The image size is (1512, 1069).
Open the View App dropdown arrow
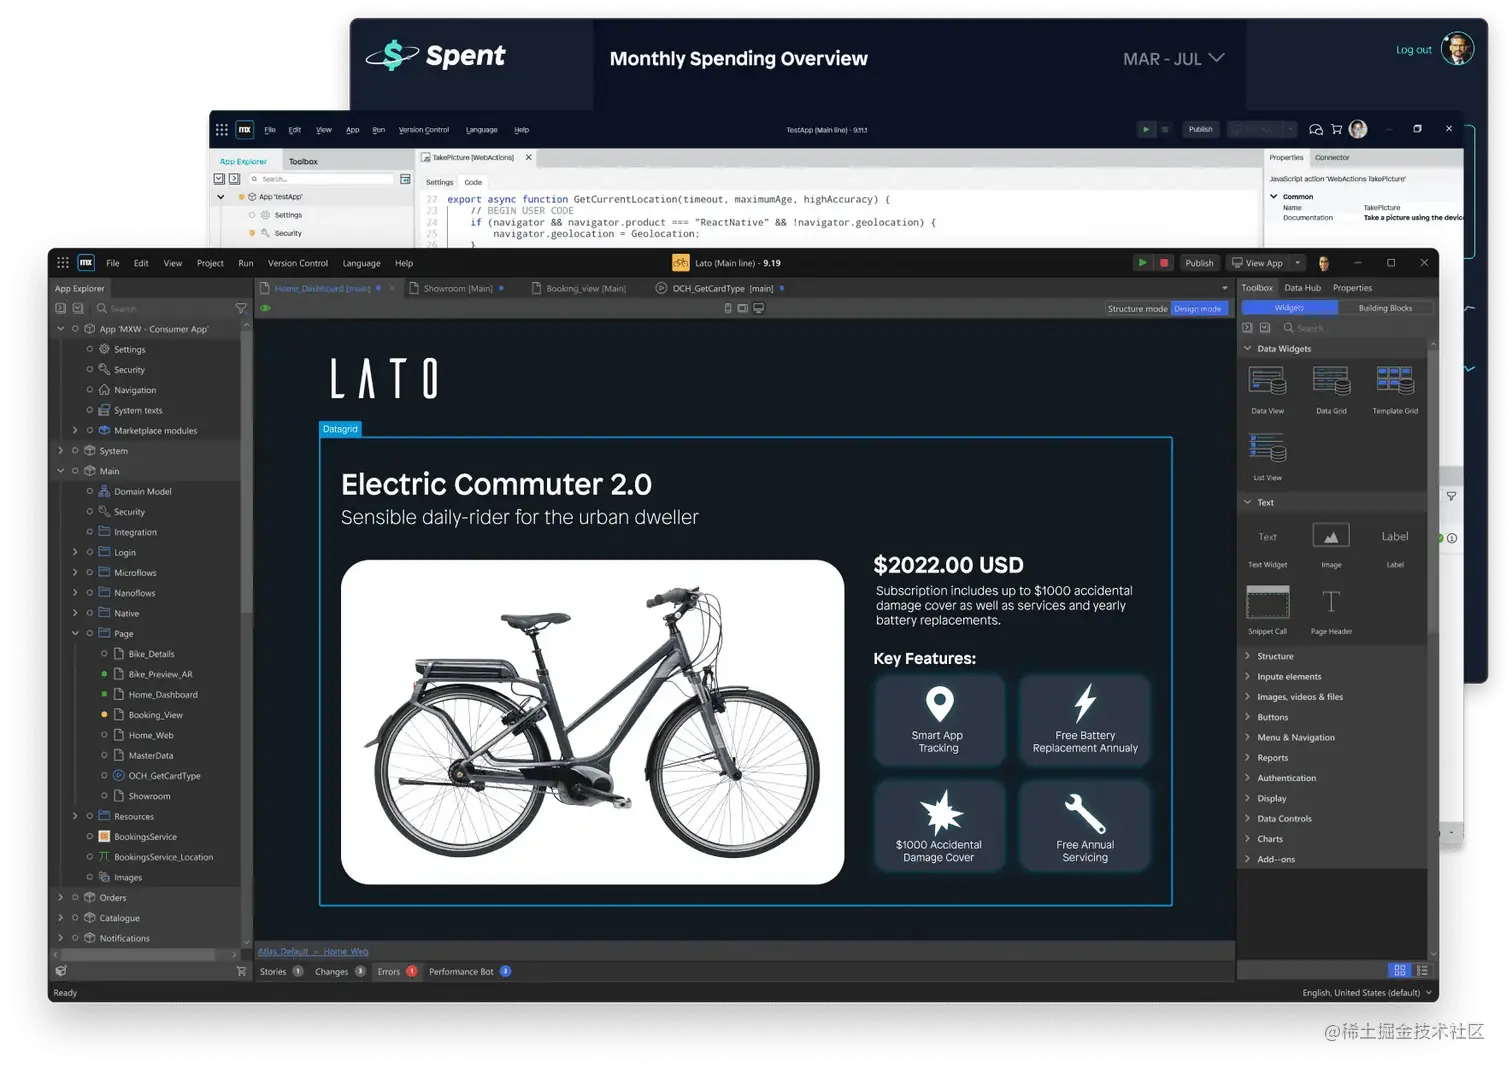pyautogui.click(x=1298, y=263)
